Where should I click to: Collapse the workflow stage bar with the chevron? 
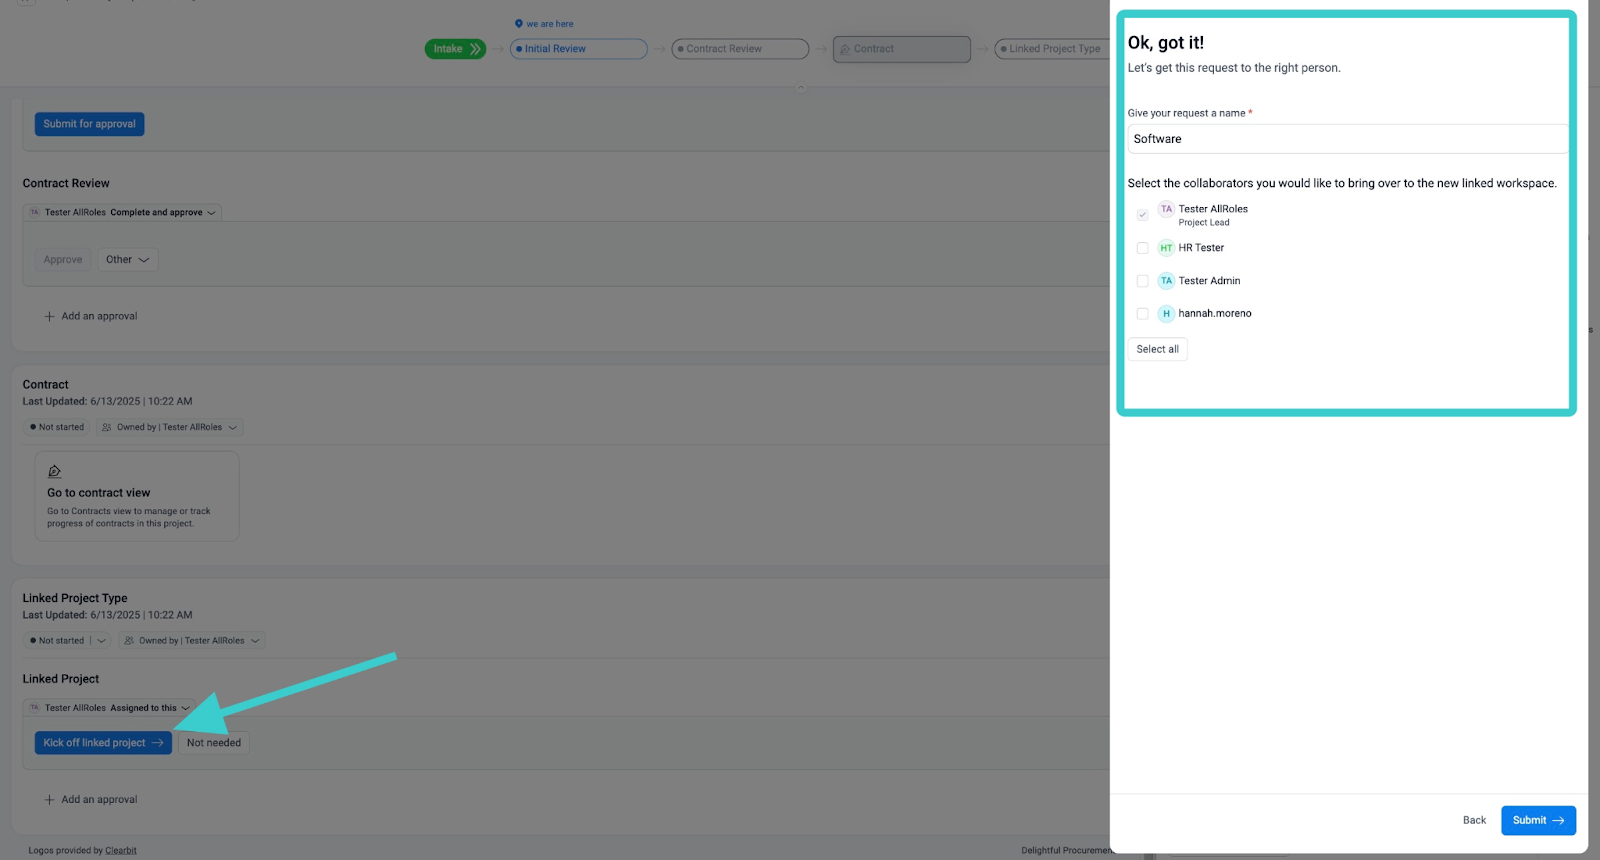pos(800,88)
